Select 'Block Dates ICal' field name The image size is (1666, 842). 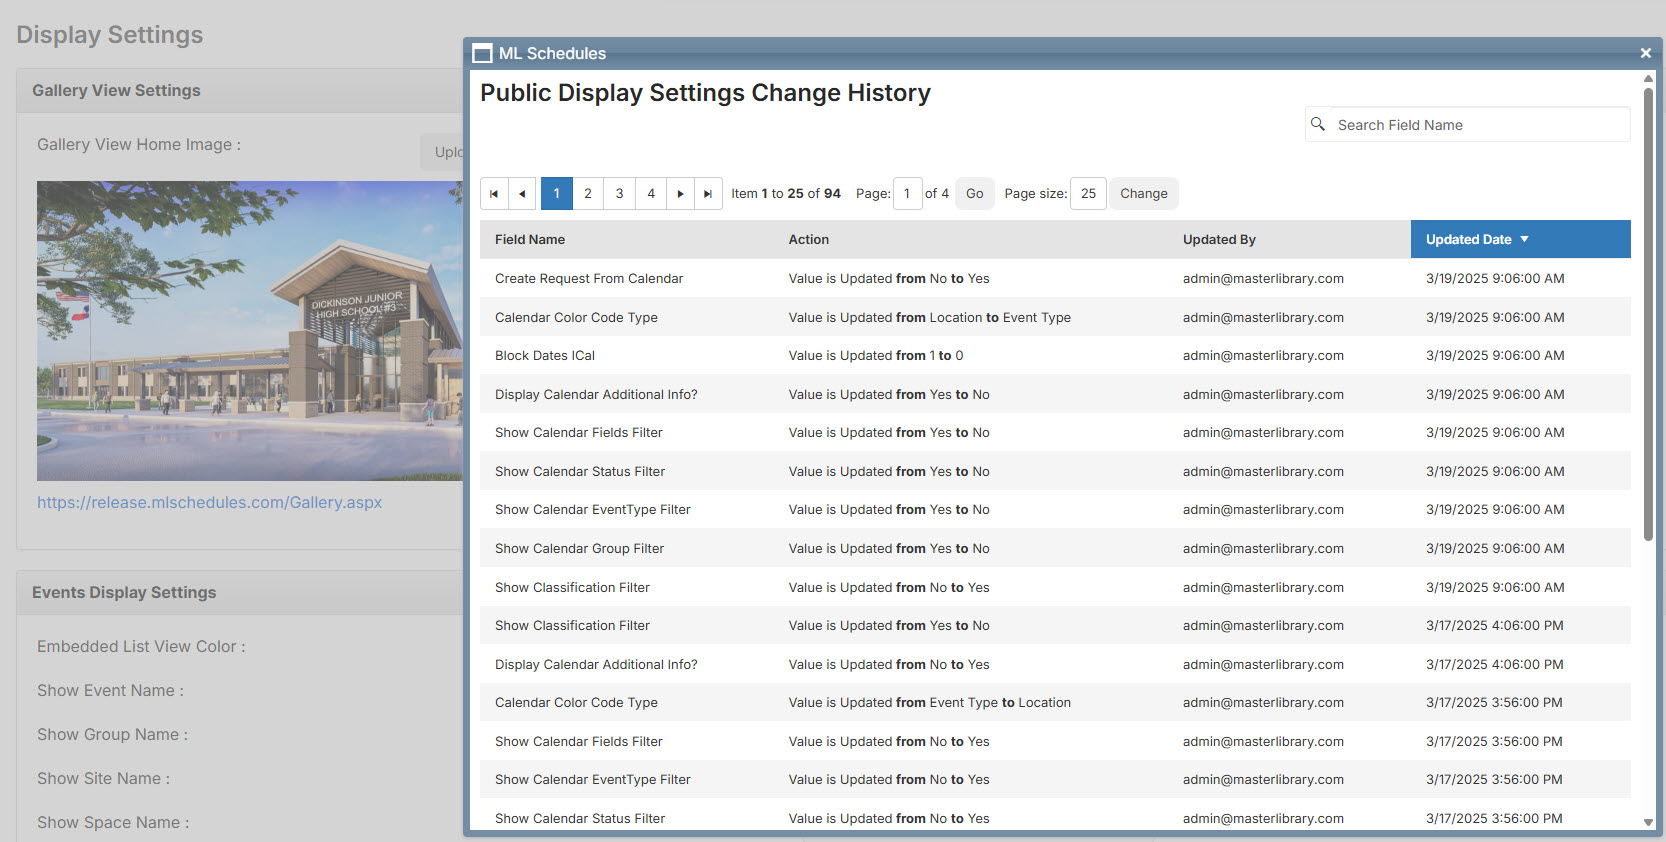click(x=545, y=356)
